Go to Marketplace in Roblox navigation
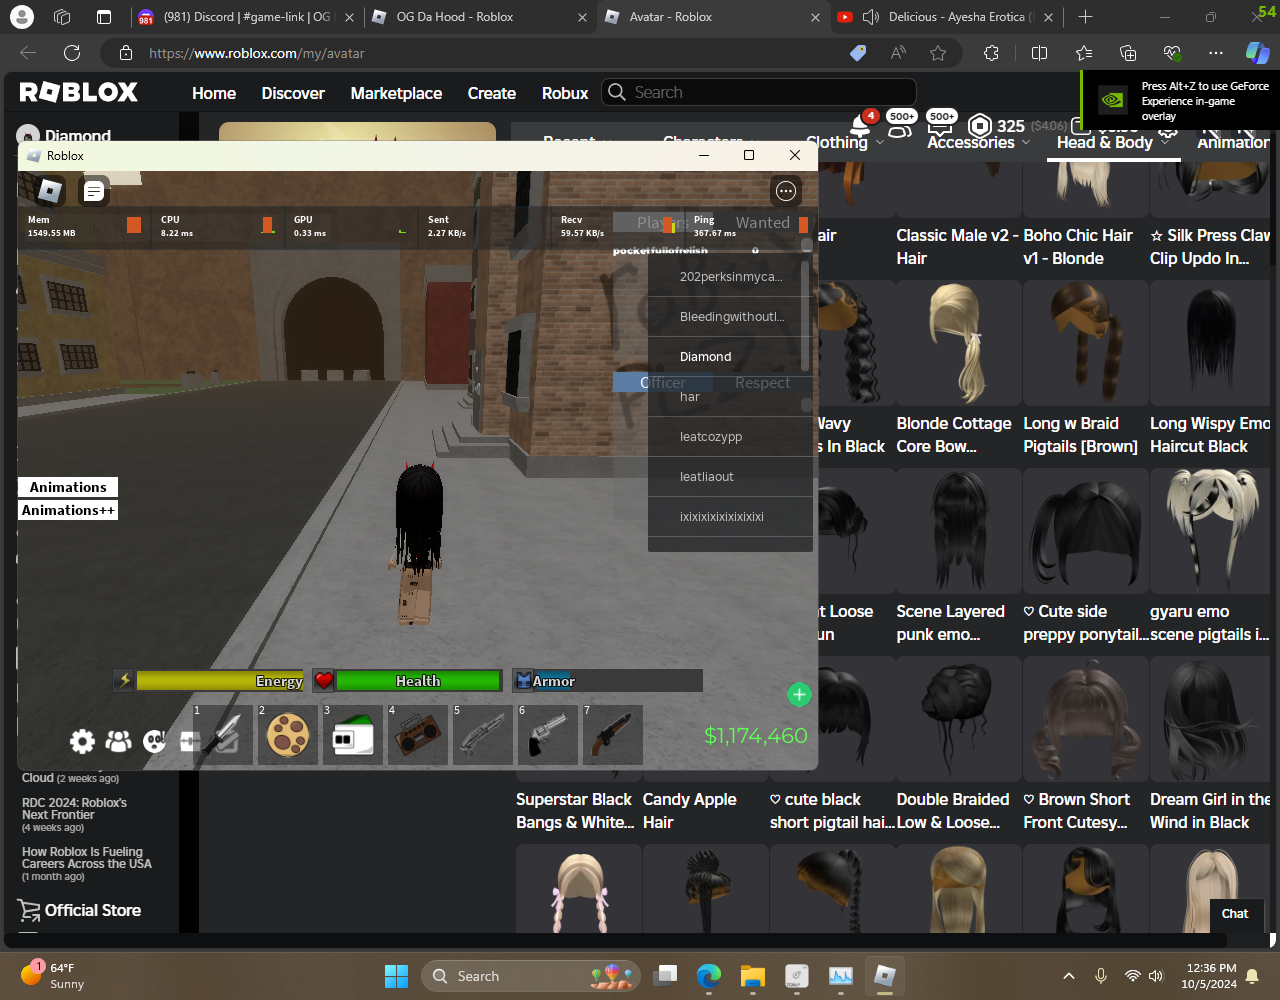 396,93
